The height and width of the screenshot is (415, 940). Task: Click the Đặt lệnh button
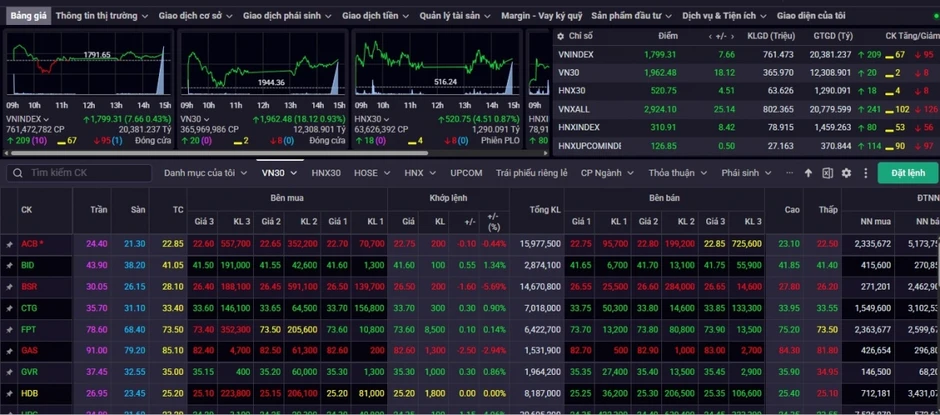[908, 173]
